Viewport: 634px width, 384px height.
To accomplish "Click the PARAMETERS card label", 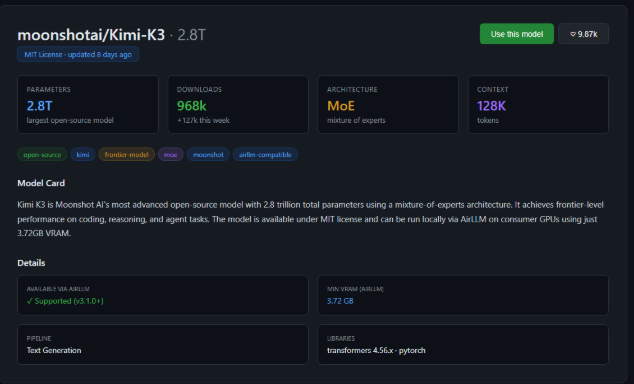I will pyautogui.click(x=49, y=90).
